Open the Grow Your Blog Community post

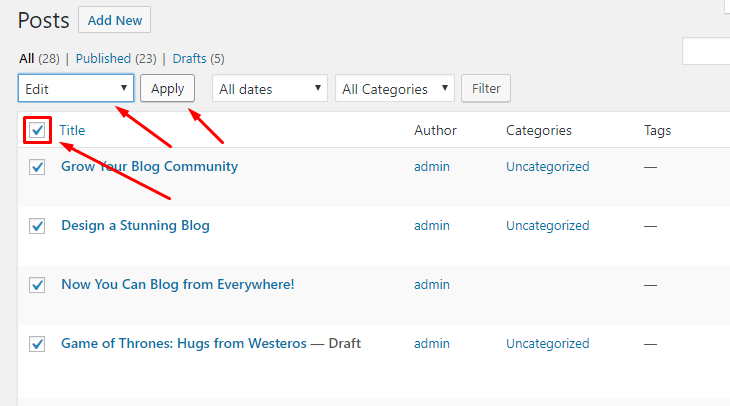[x=149, y=167]
